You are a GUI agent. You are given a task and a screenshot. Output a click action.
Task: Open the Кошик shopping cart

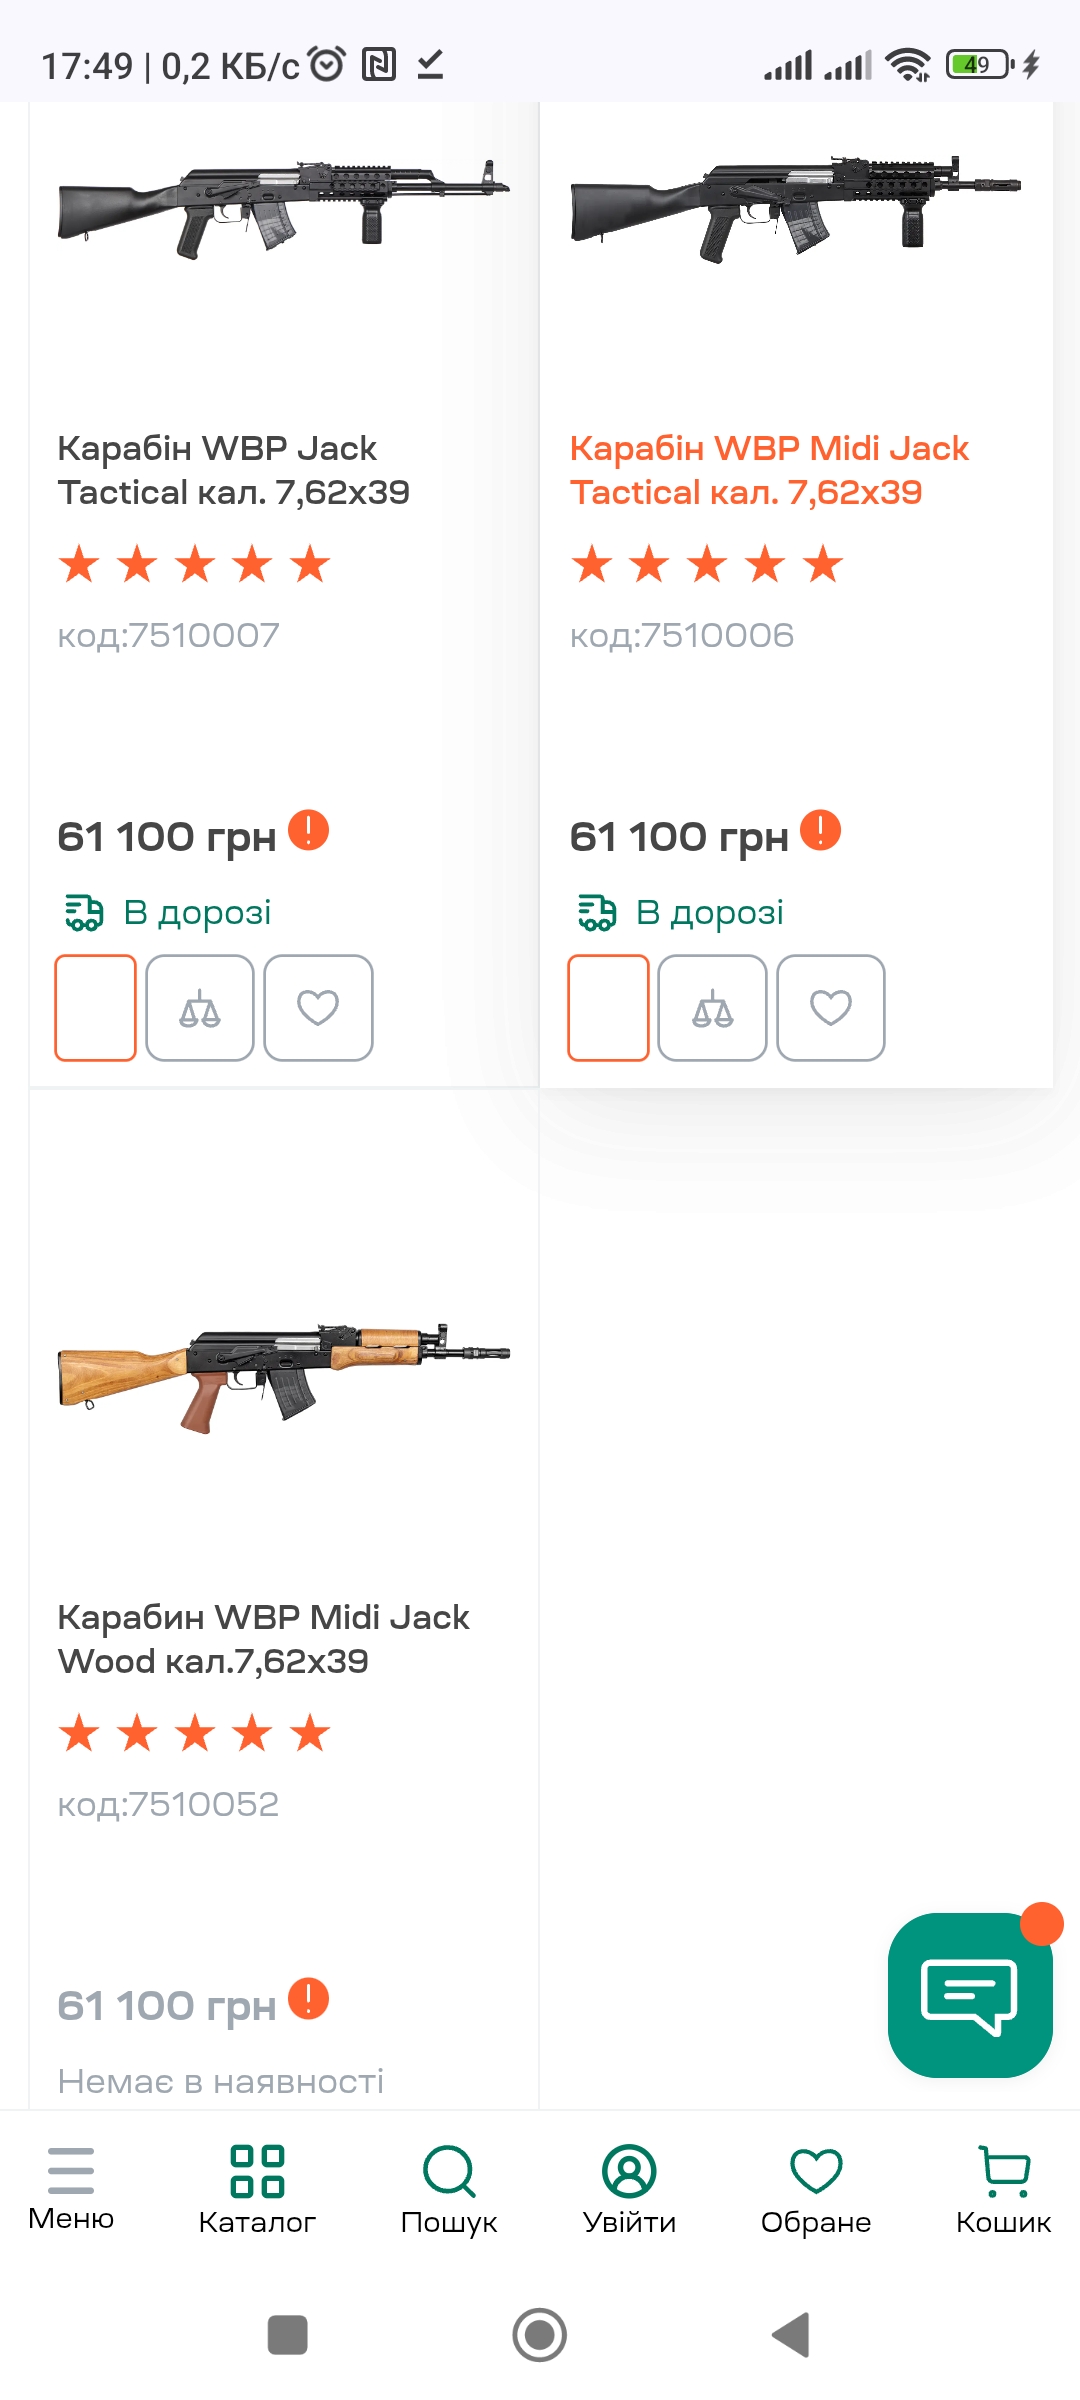click(x=1003, y=2188)
